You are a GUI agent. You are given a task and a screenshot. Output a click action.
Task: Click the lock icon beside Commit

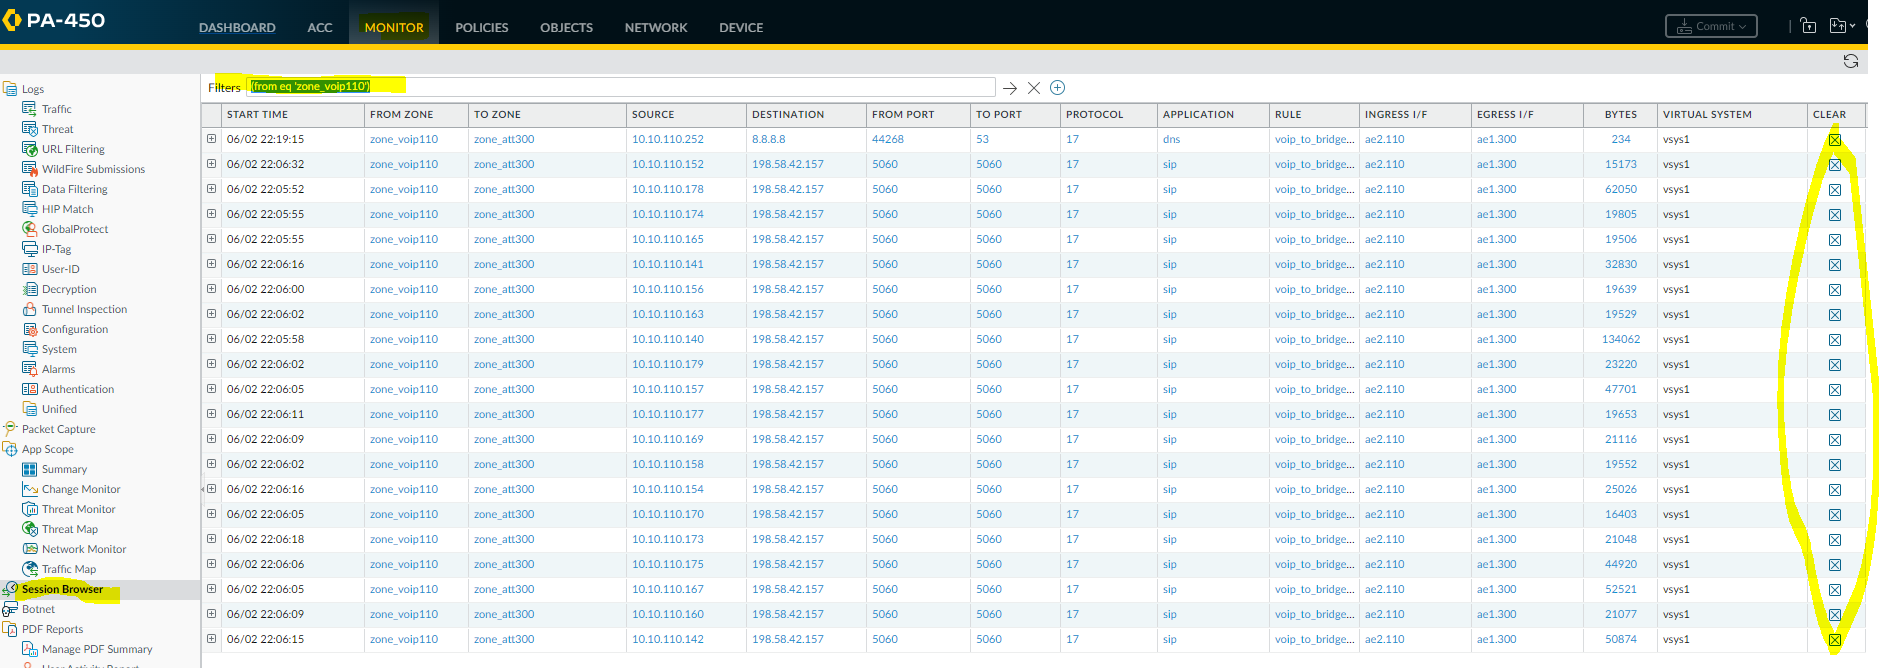point(1809,26)
